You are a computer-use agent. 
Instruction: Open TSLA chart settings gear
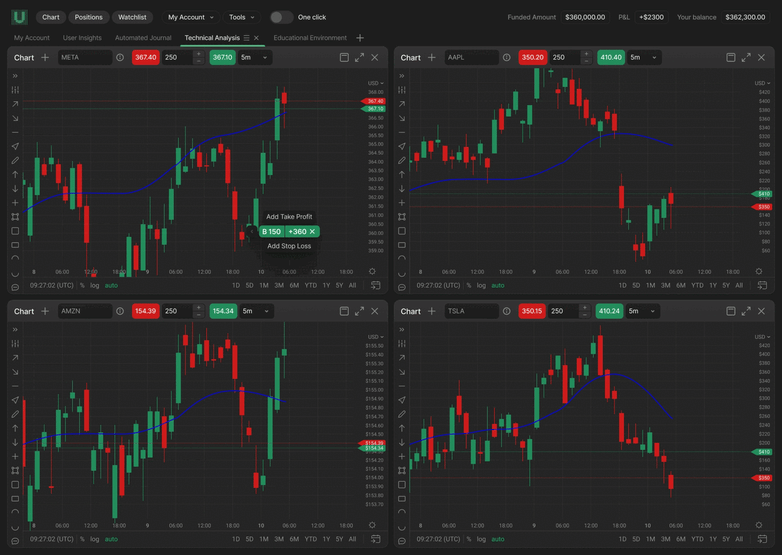[x=759, y=525]
